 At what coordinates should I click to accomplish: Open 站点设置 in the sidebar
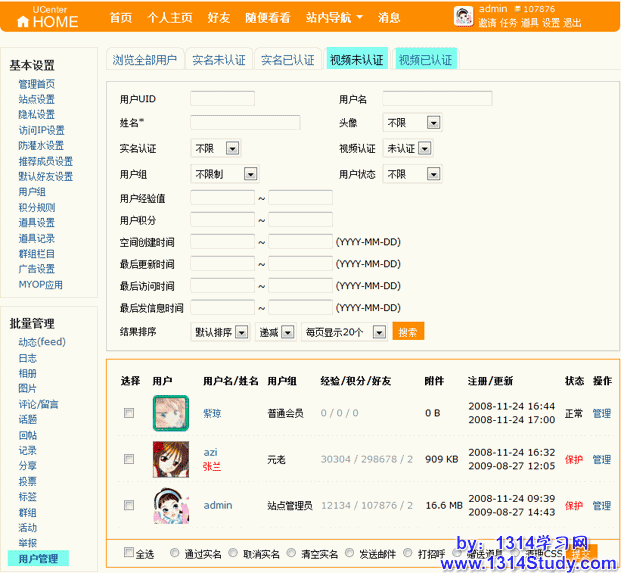36,100
